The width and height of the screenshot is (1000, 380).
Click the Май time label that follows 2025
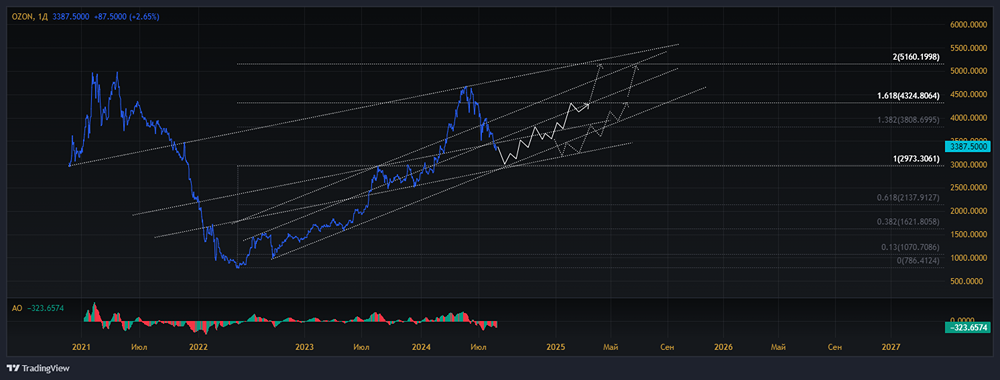[611, 347]
